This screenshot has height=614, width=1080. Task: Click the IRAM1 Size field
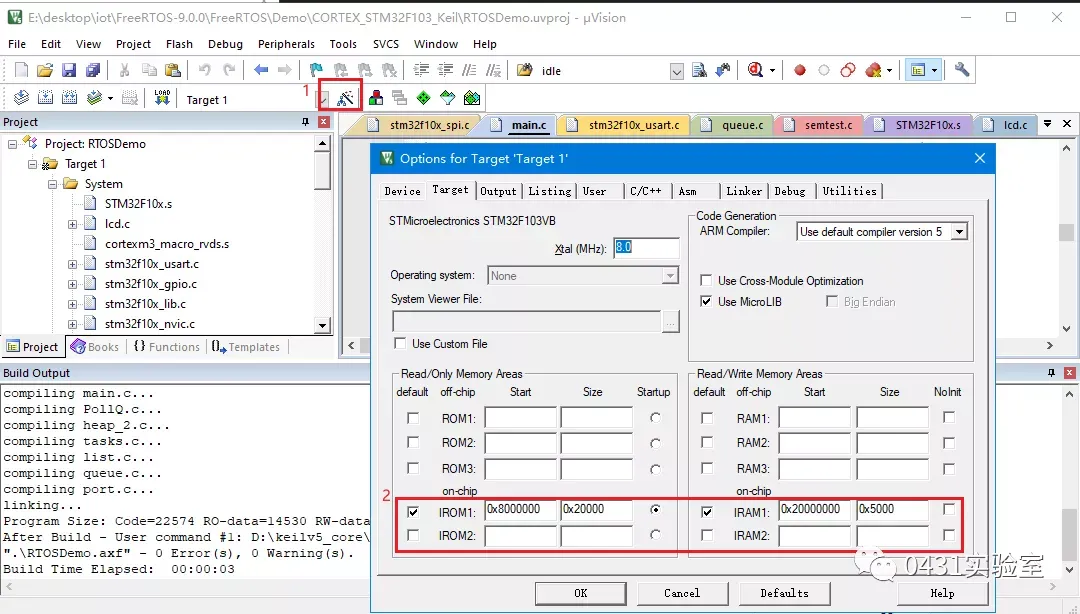pyautogui.click(x=892, y=510)
